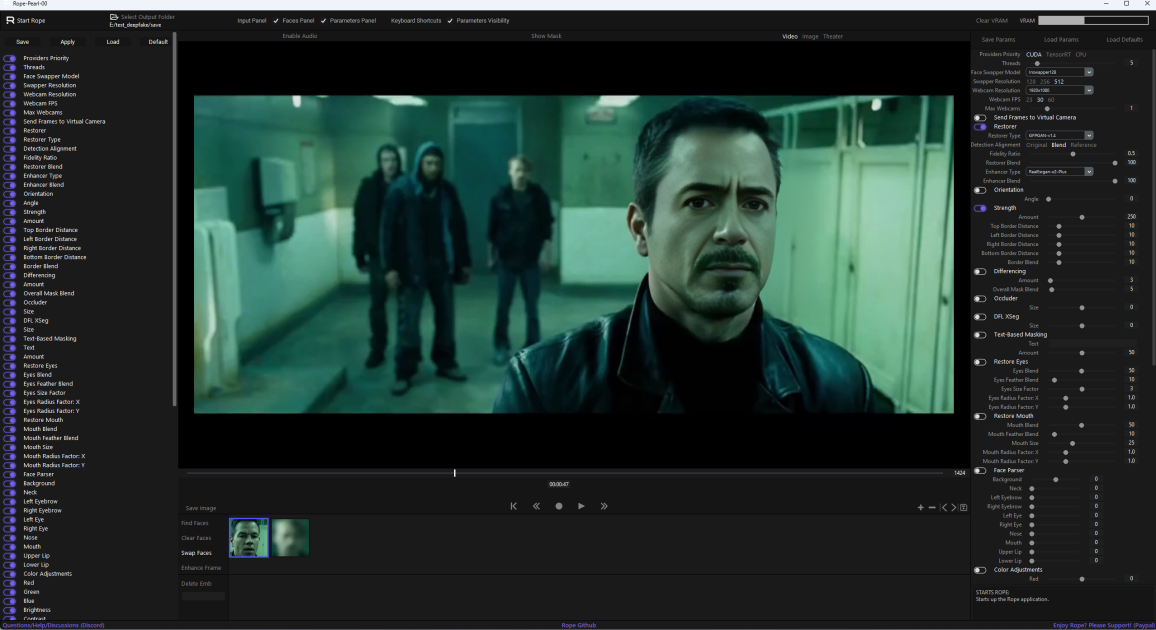Add a marker with the plus icon
The image size is (1156, 630).
(x=920, y=507)
